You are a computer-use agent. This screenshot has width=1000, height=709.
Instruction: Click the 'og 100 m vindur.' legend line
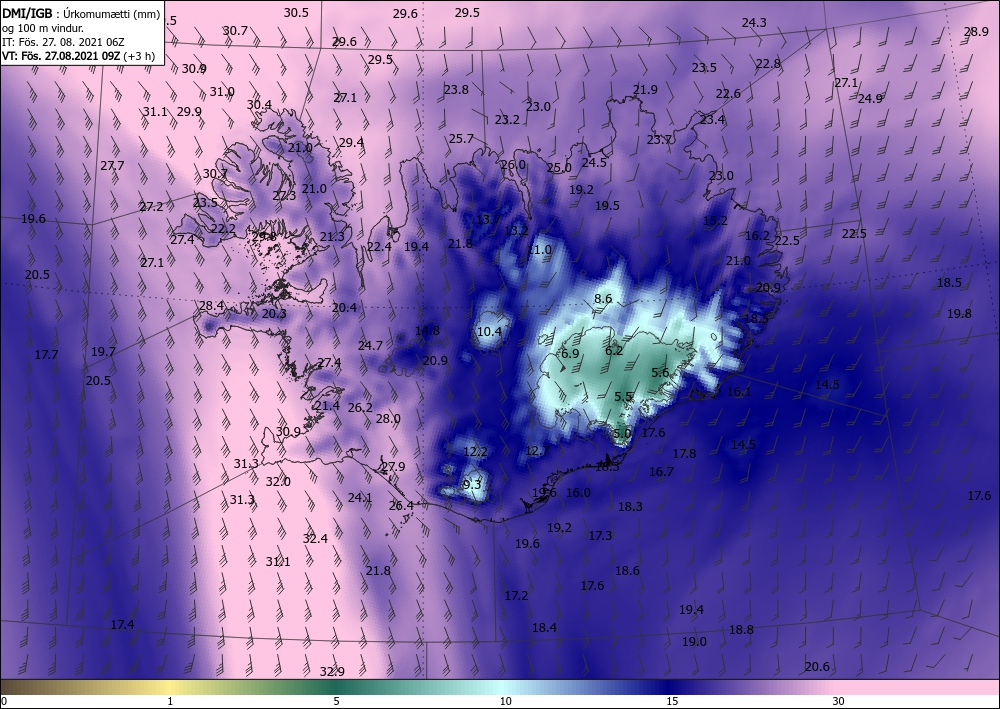pyautogui.click(x=43, y=28)
